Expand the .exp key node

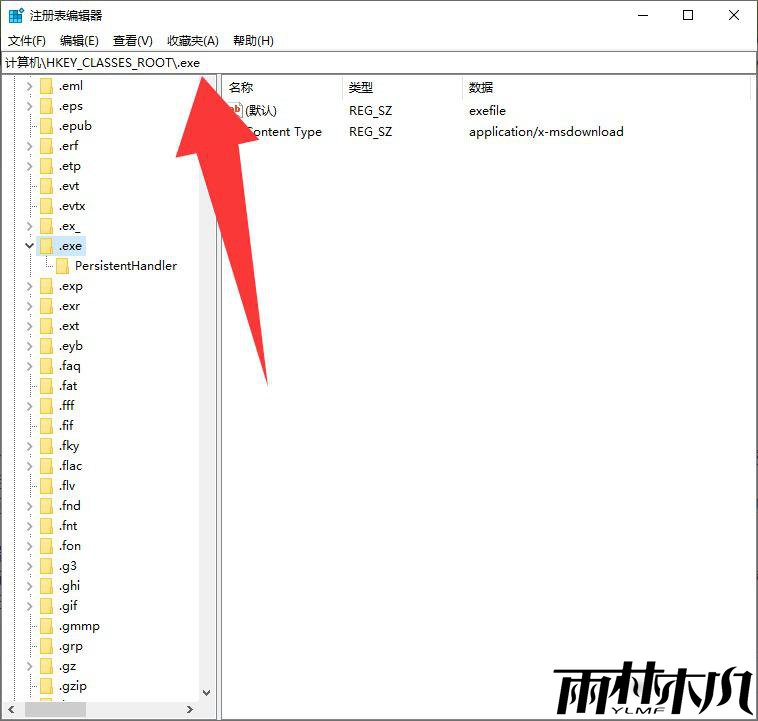29,286
